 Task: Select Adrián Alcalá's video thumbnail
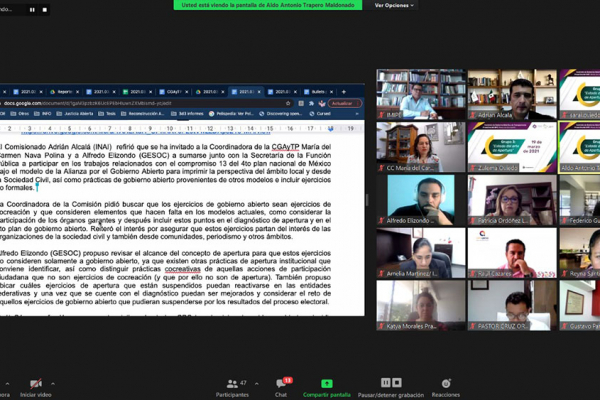[512, 94]
